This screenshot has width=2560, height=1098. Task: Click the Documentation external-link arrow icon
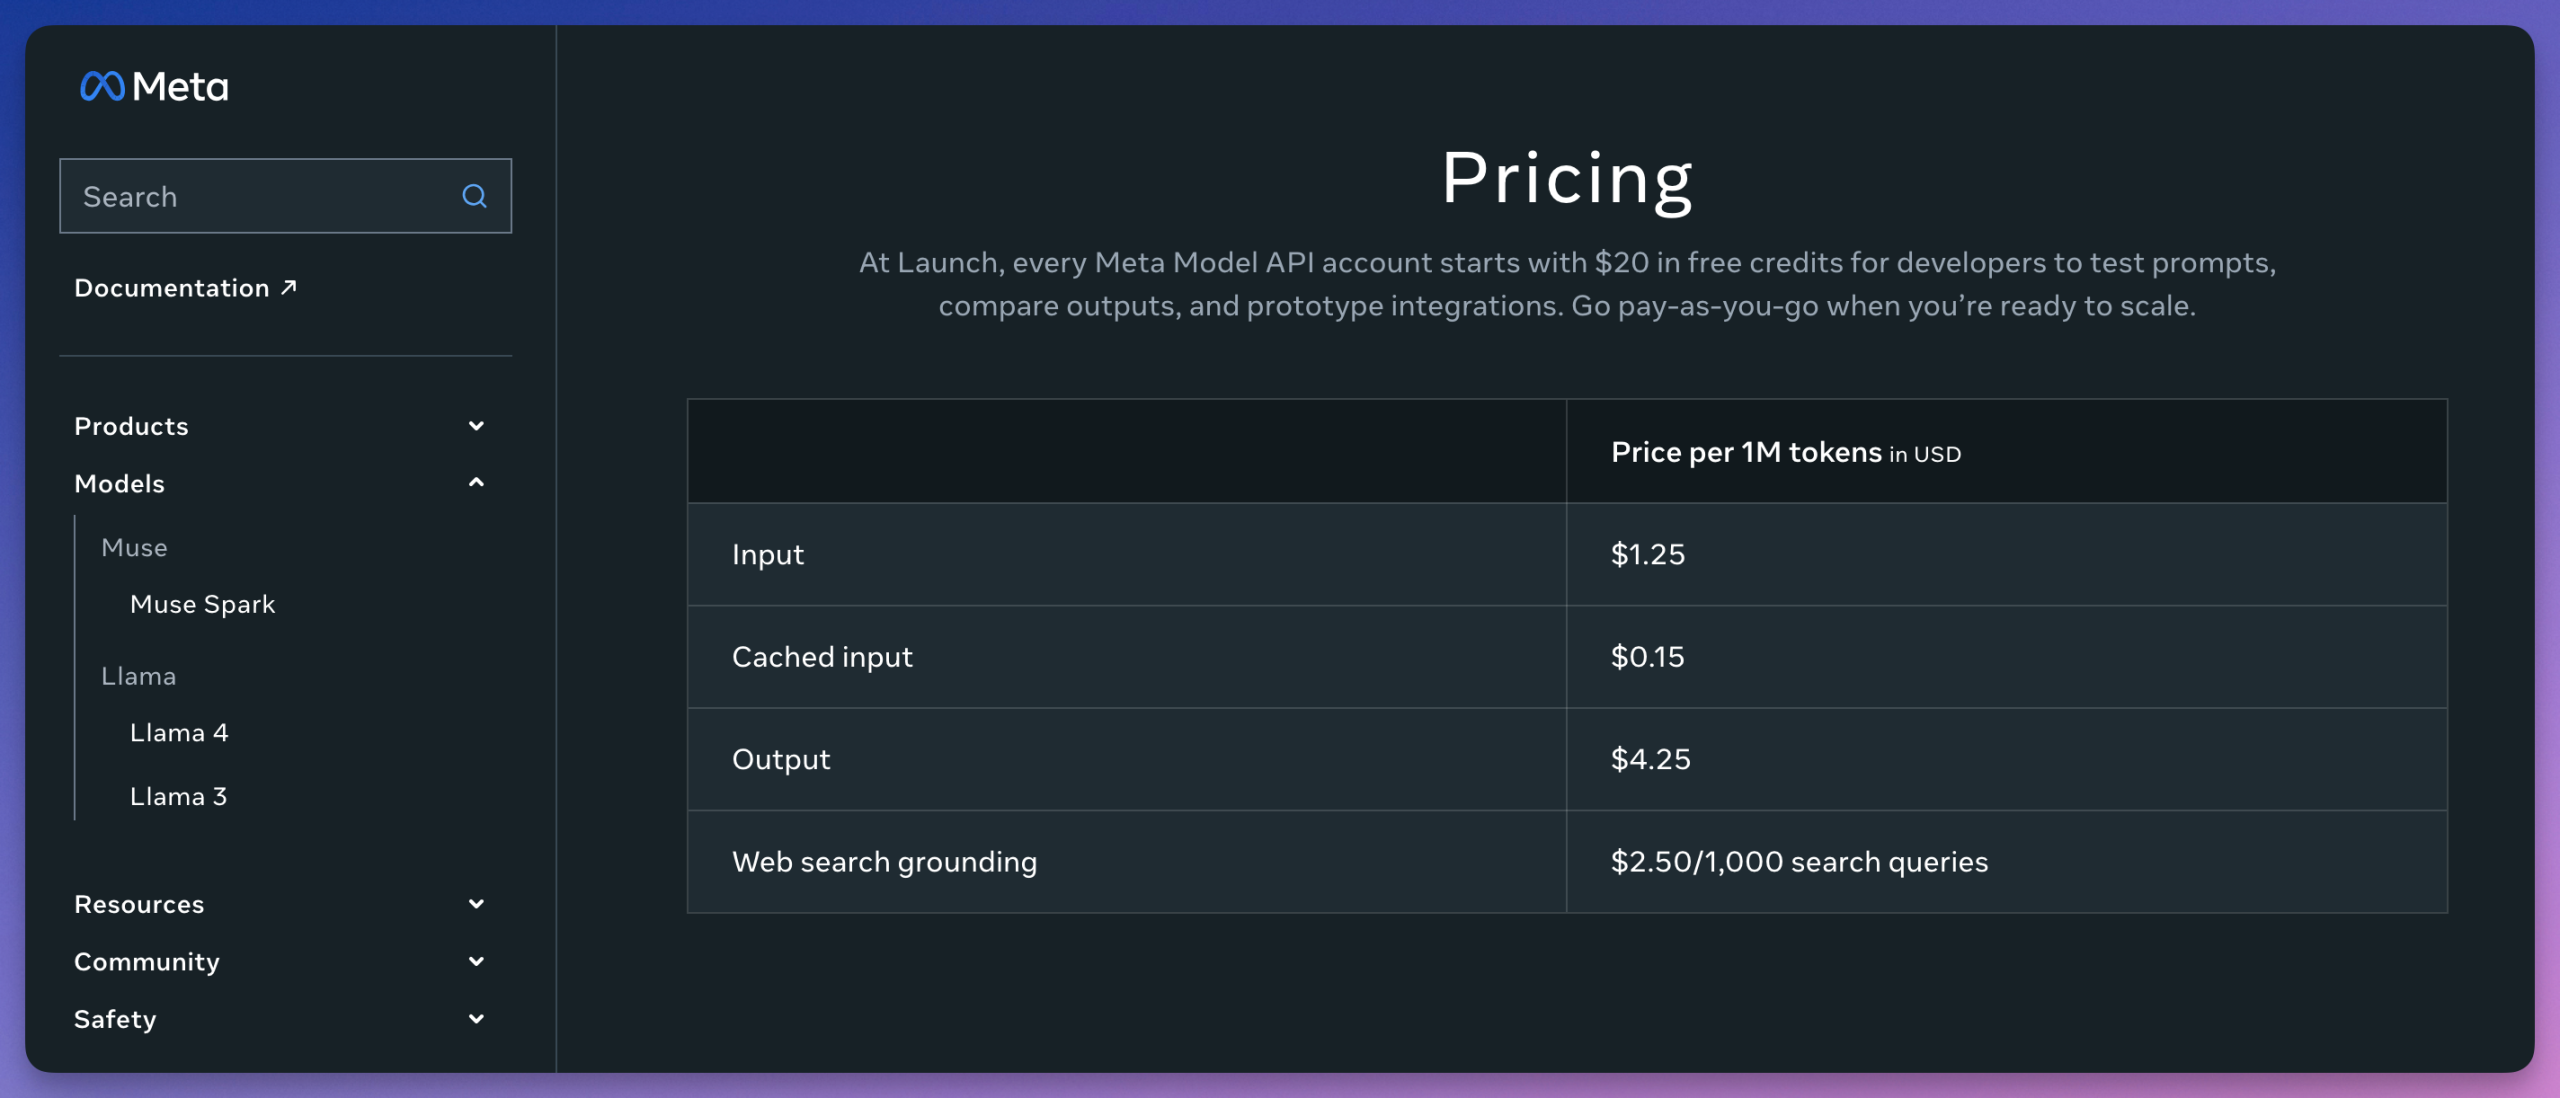pyautogui.click(x=289, y=288)
